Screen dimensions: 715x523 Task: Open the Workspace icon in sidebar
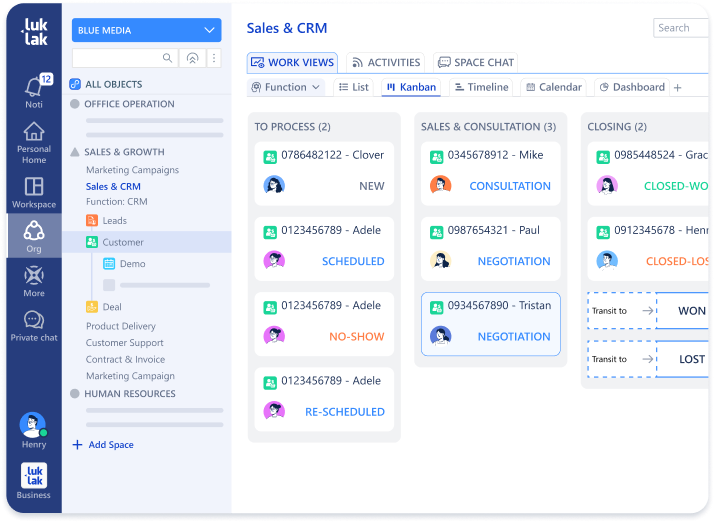[x=34, y=187]
